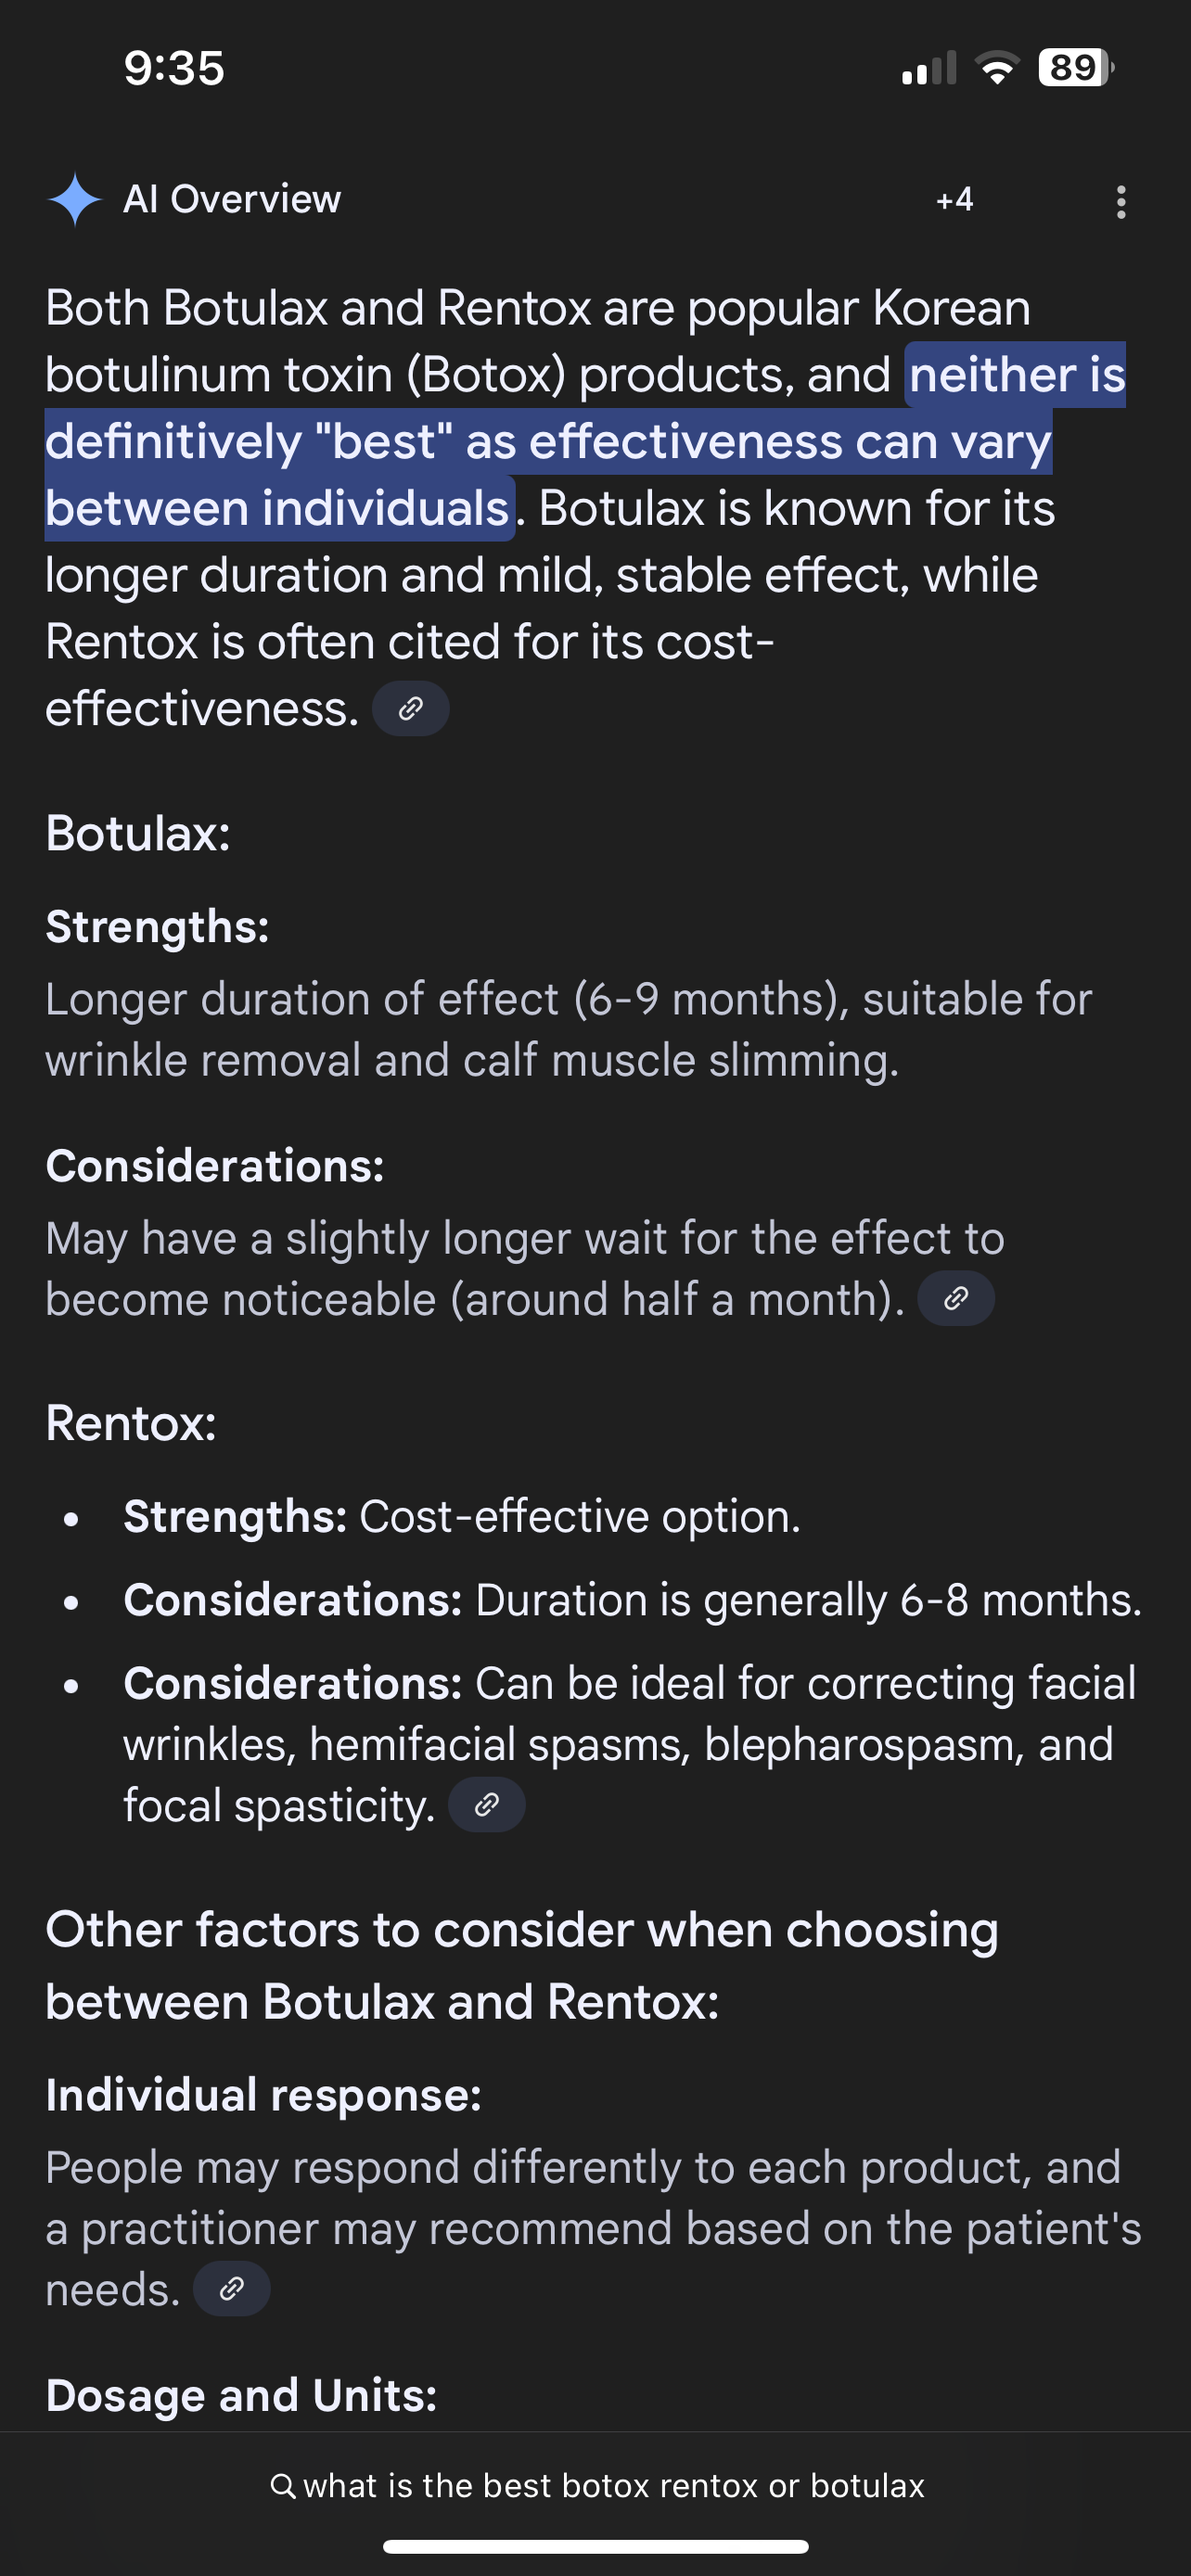Image resolution: width=1191 pixels, height=2576 pixels.
Task: Tap the Individual response subheading
Action: coord(263,2095)
